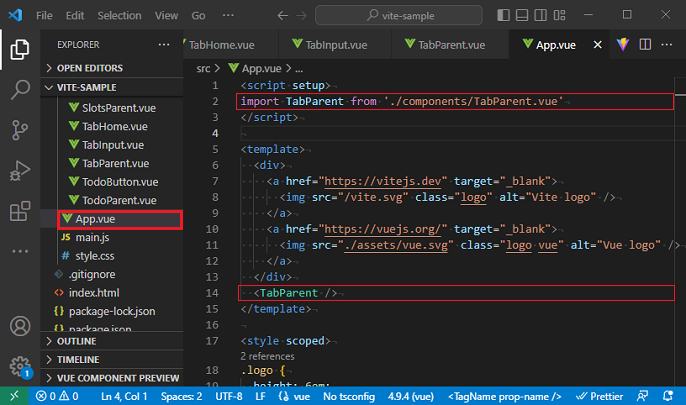Viewport: 686px width, 405px height.
Task: Collapse the VITE-SAMPLE folder section
Action: point(112,87)
